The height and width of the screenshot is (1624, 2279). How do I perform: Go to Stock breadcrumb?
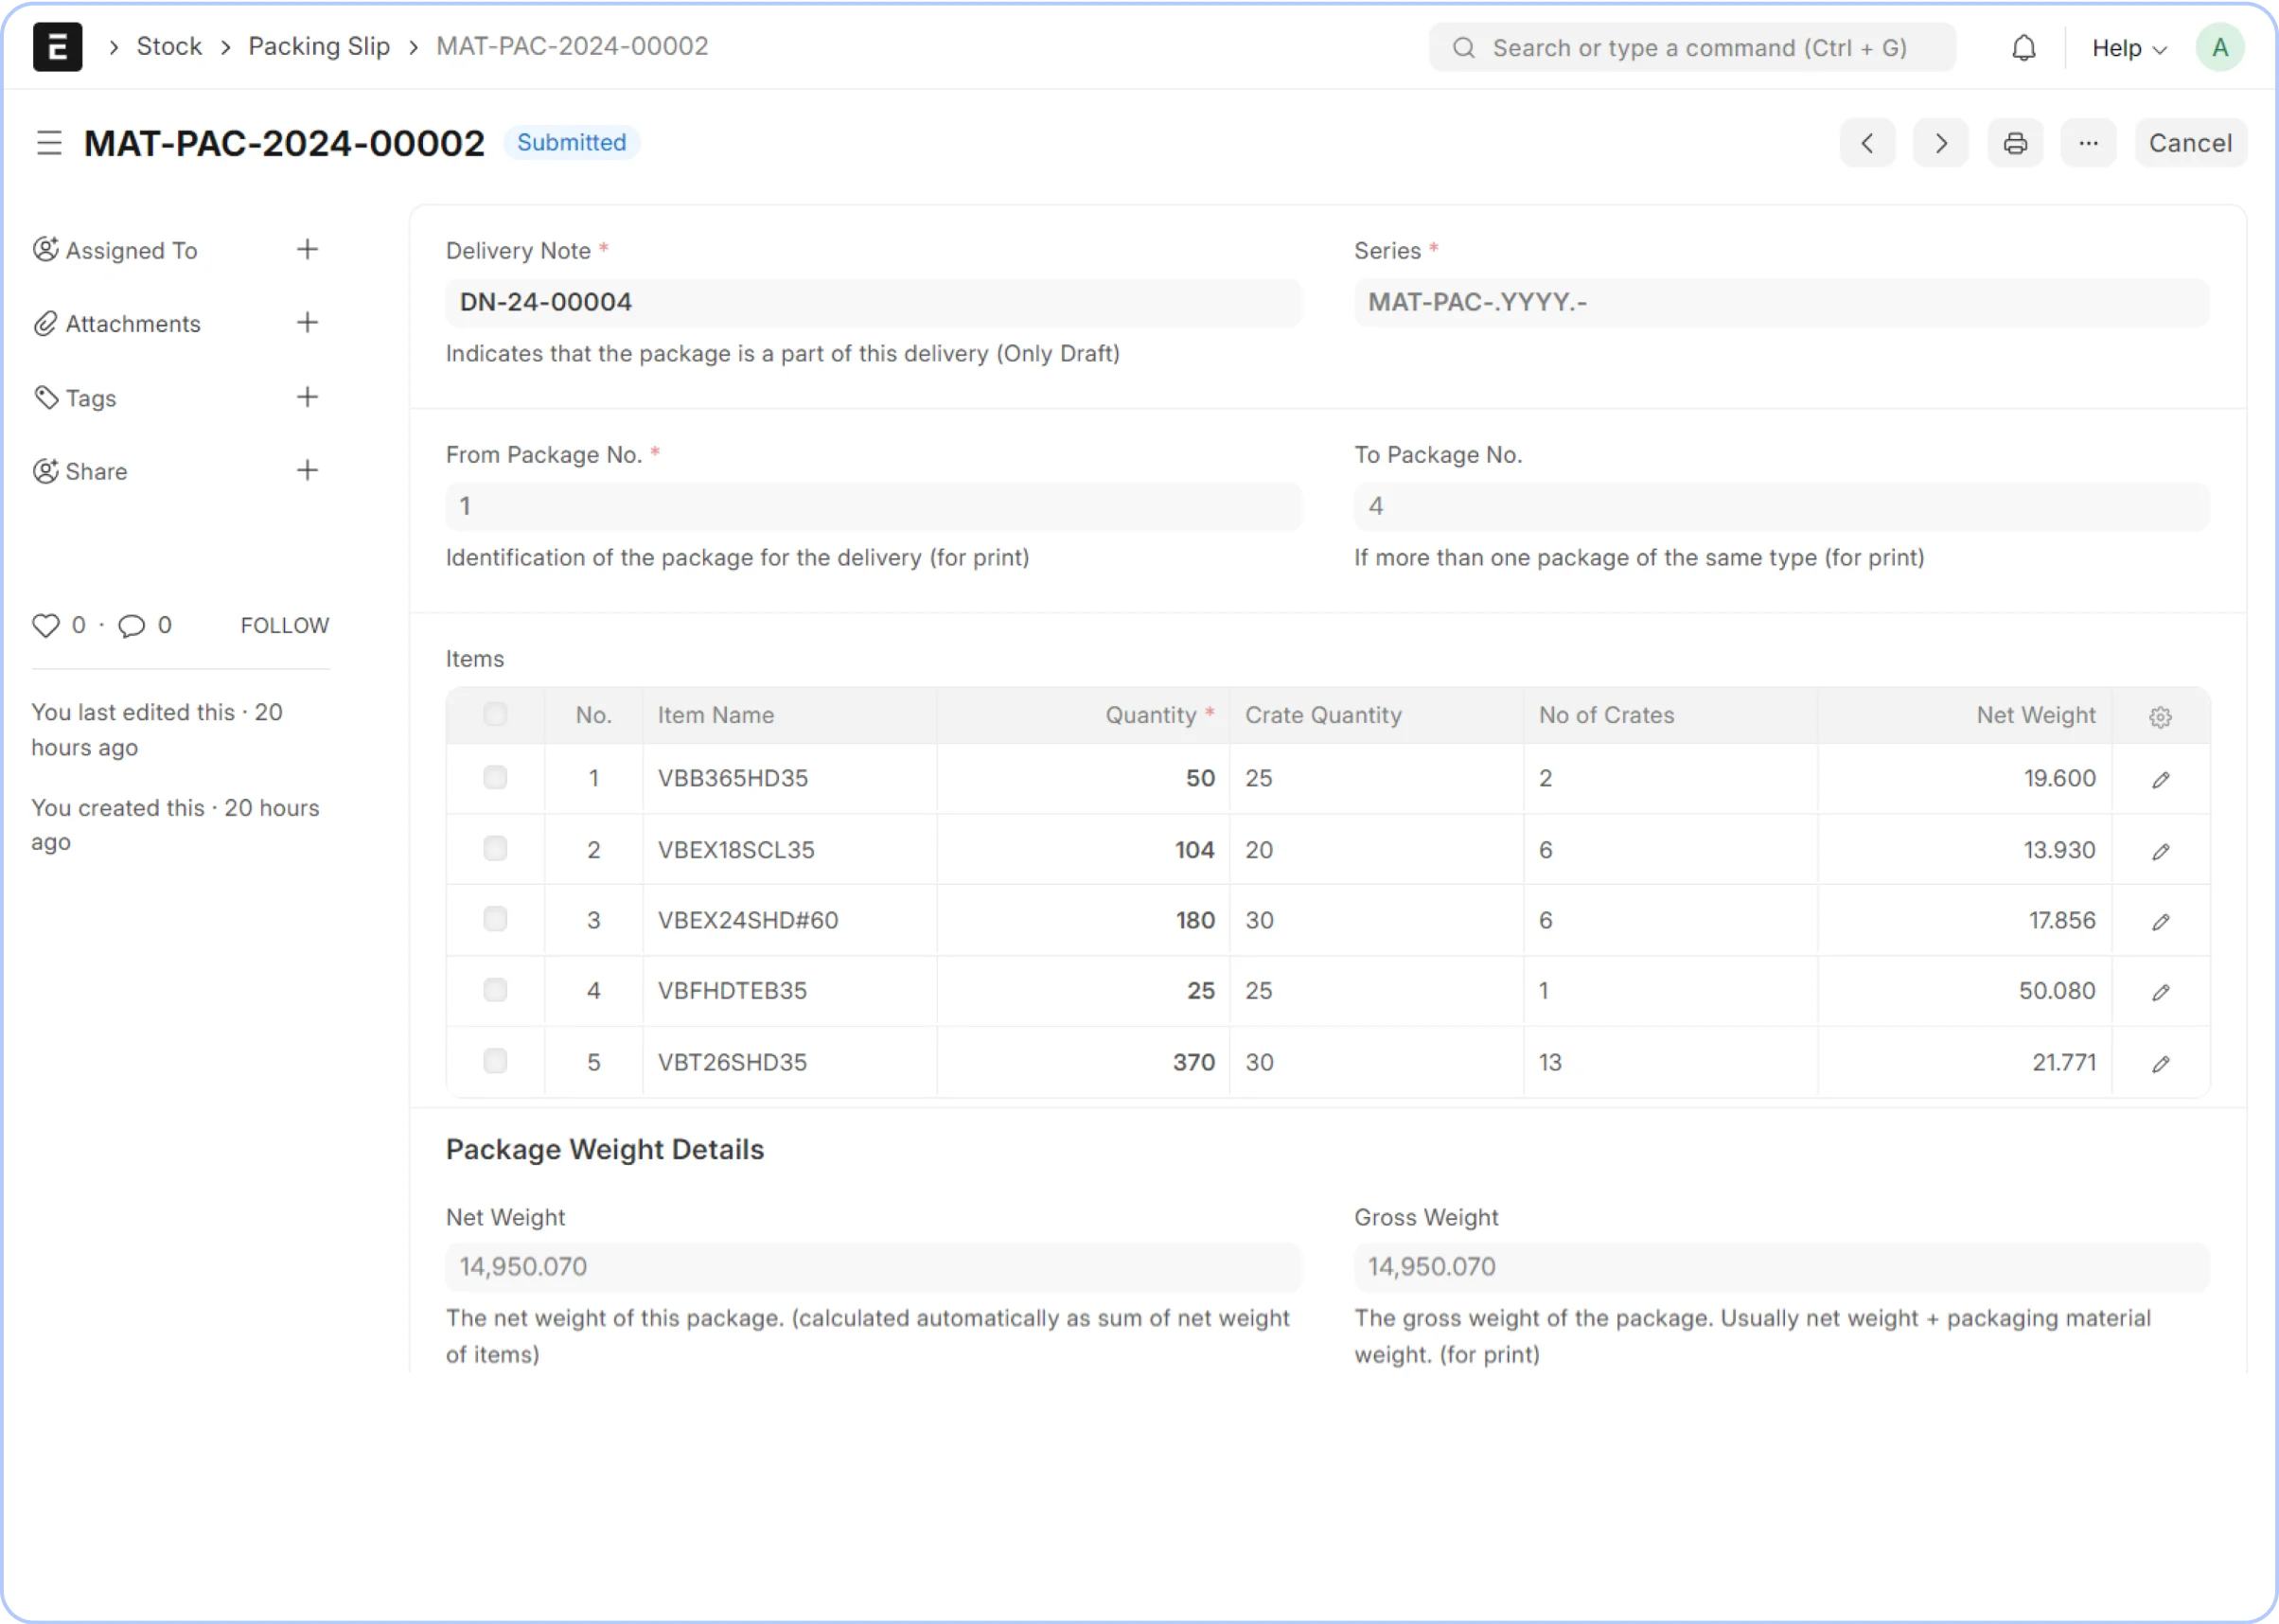[169, 47]
